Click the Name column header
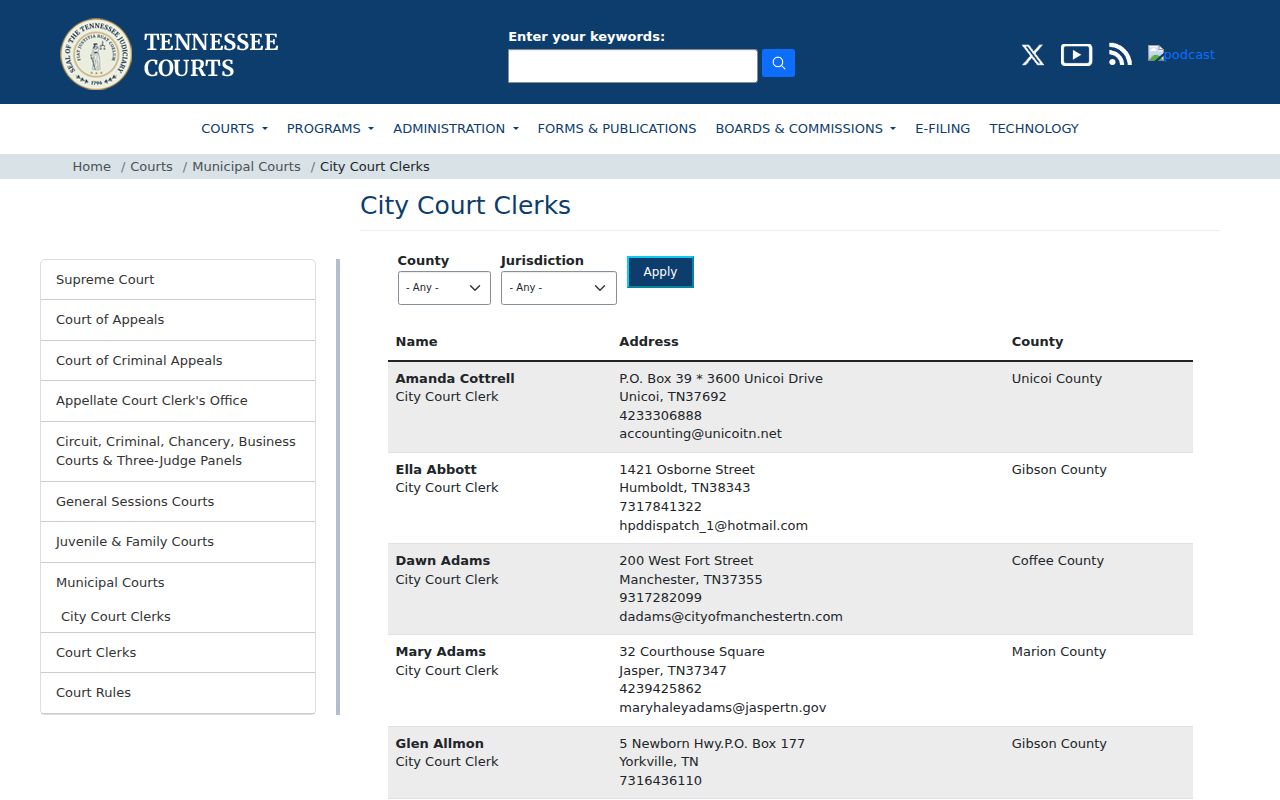Viewport: 1280px width, 800px height. (x=416, y=342)
